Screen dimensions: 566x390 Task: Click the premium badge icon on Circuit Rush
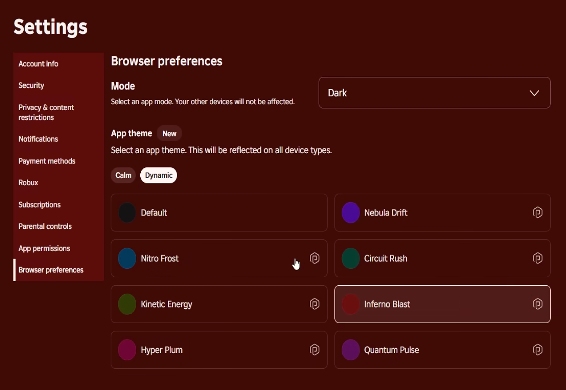click(x=537, y=258)
